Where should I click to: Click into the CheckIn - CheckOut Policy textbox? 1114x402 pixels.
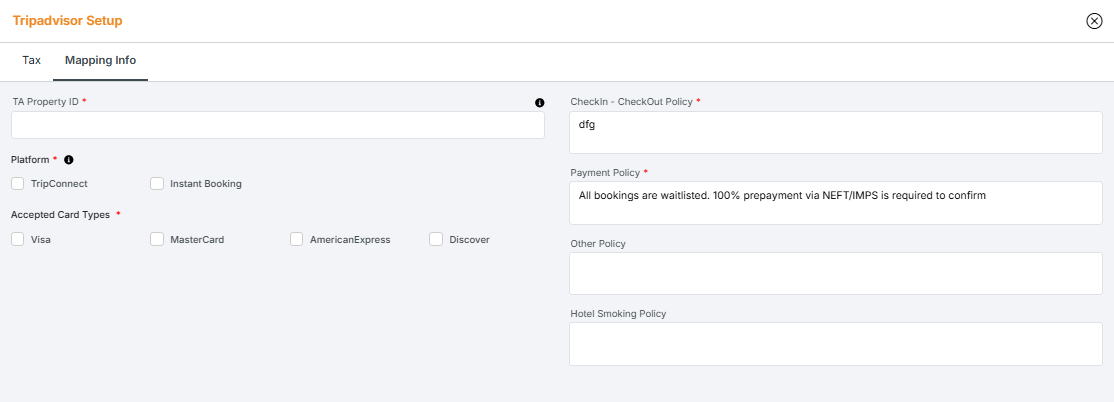[x=835, y=132]
